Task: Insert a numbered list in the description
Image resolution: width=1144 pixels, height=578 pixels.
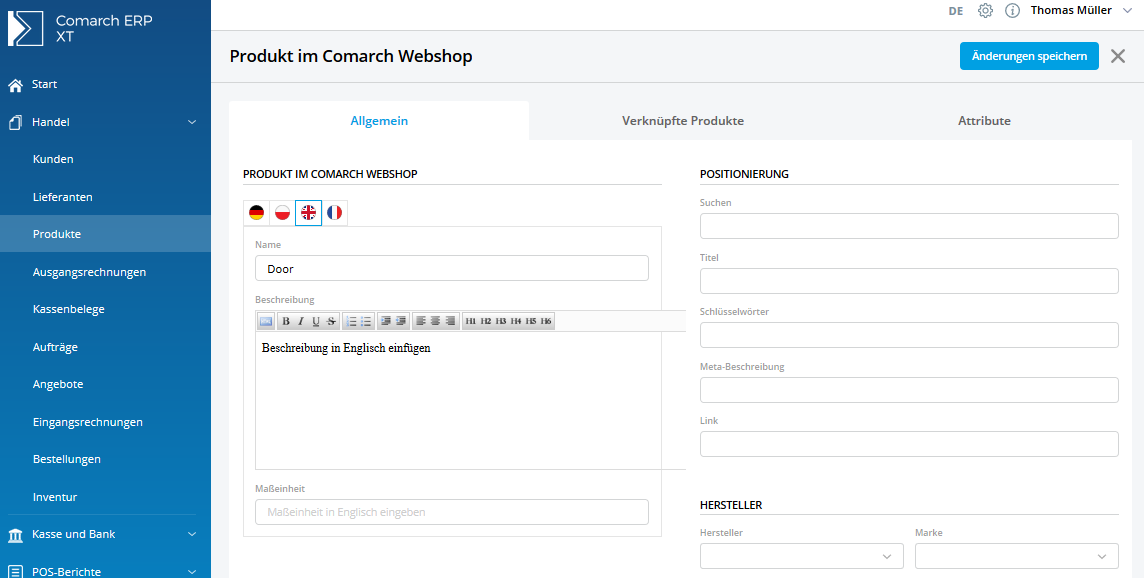Action: point(351,321)
